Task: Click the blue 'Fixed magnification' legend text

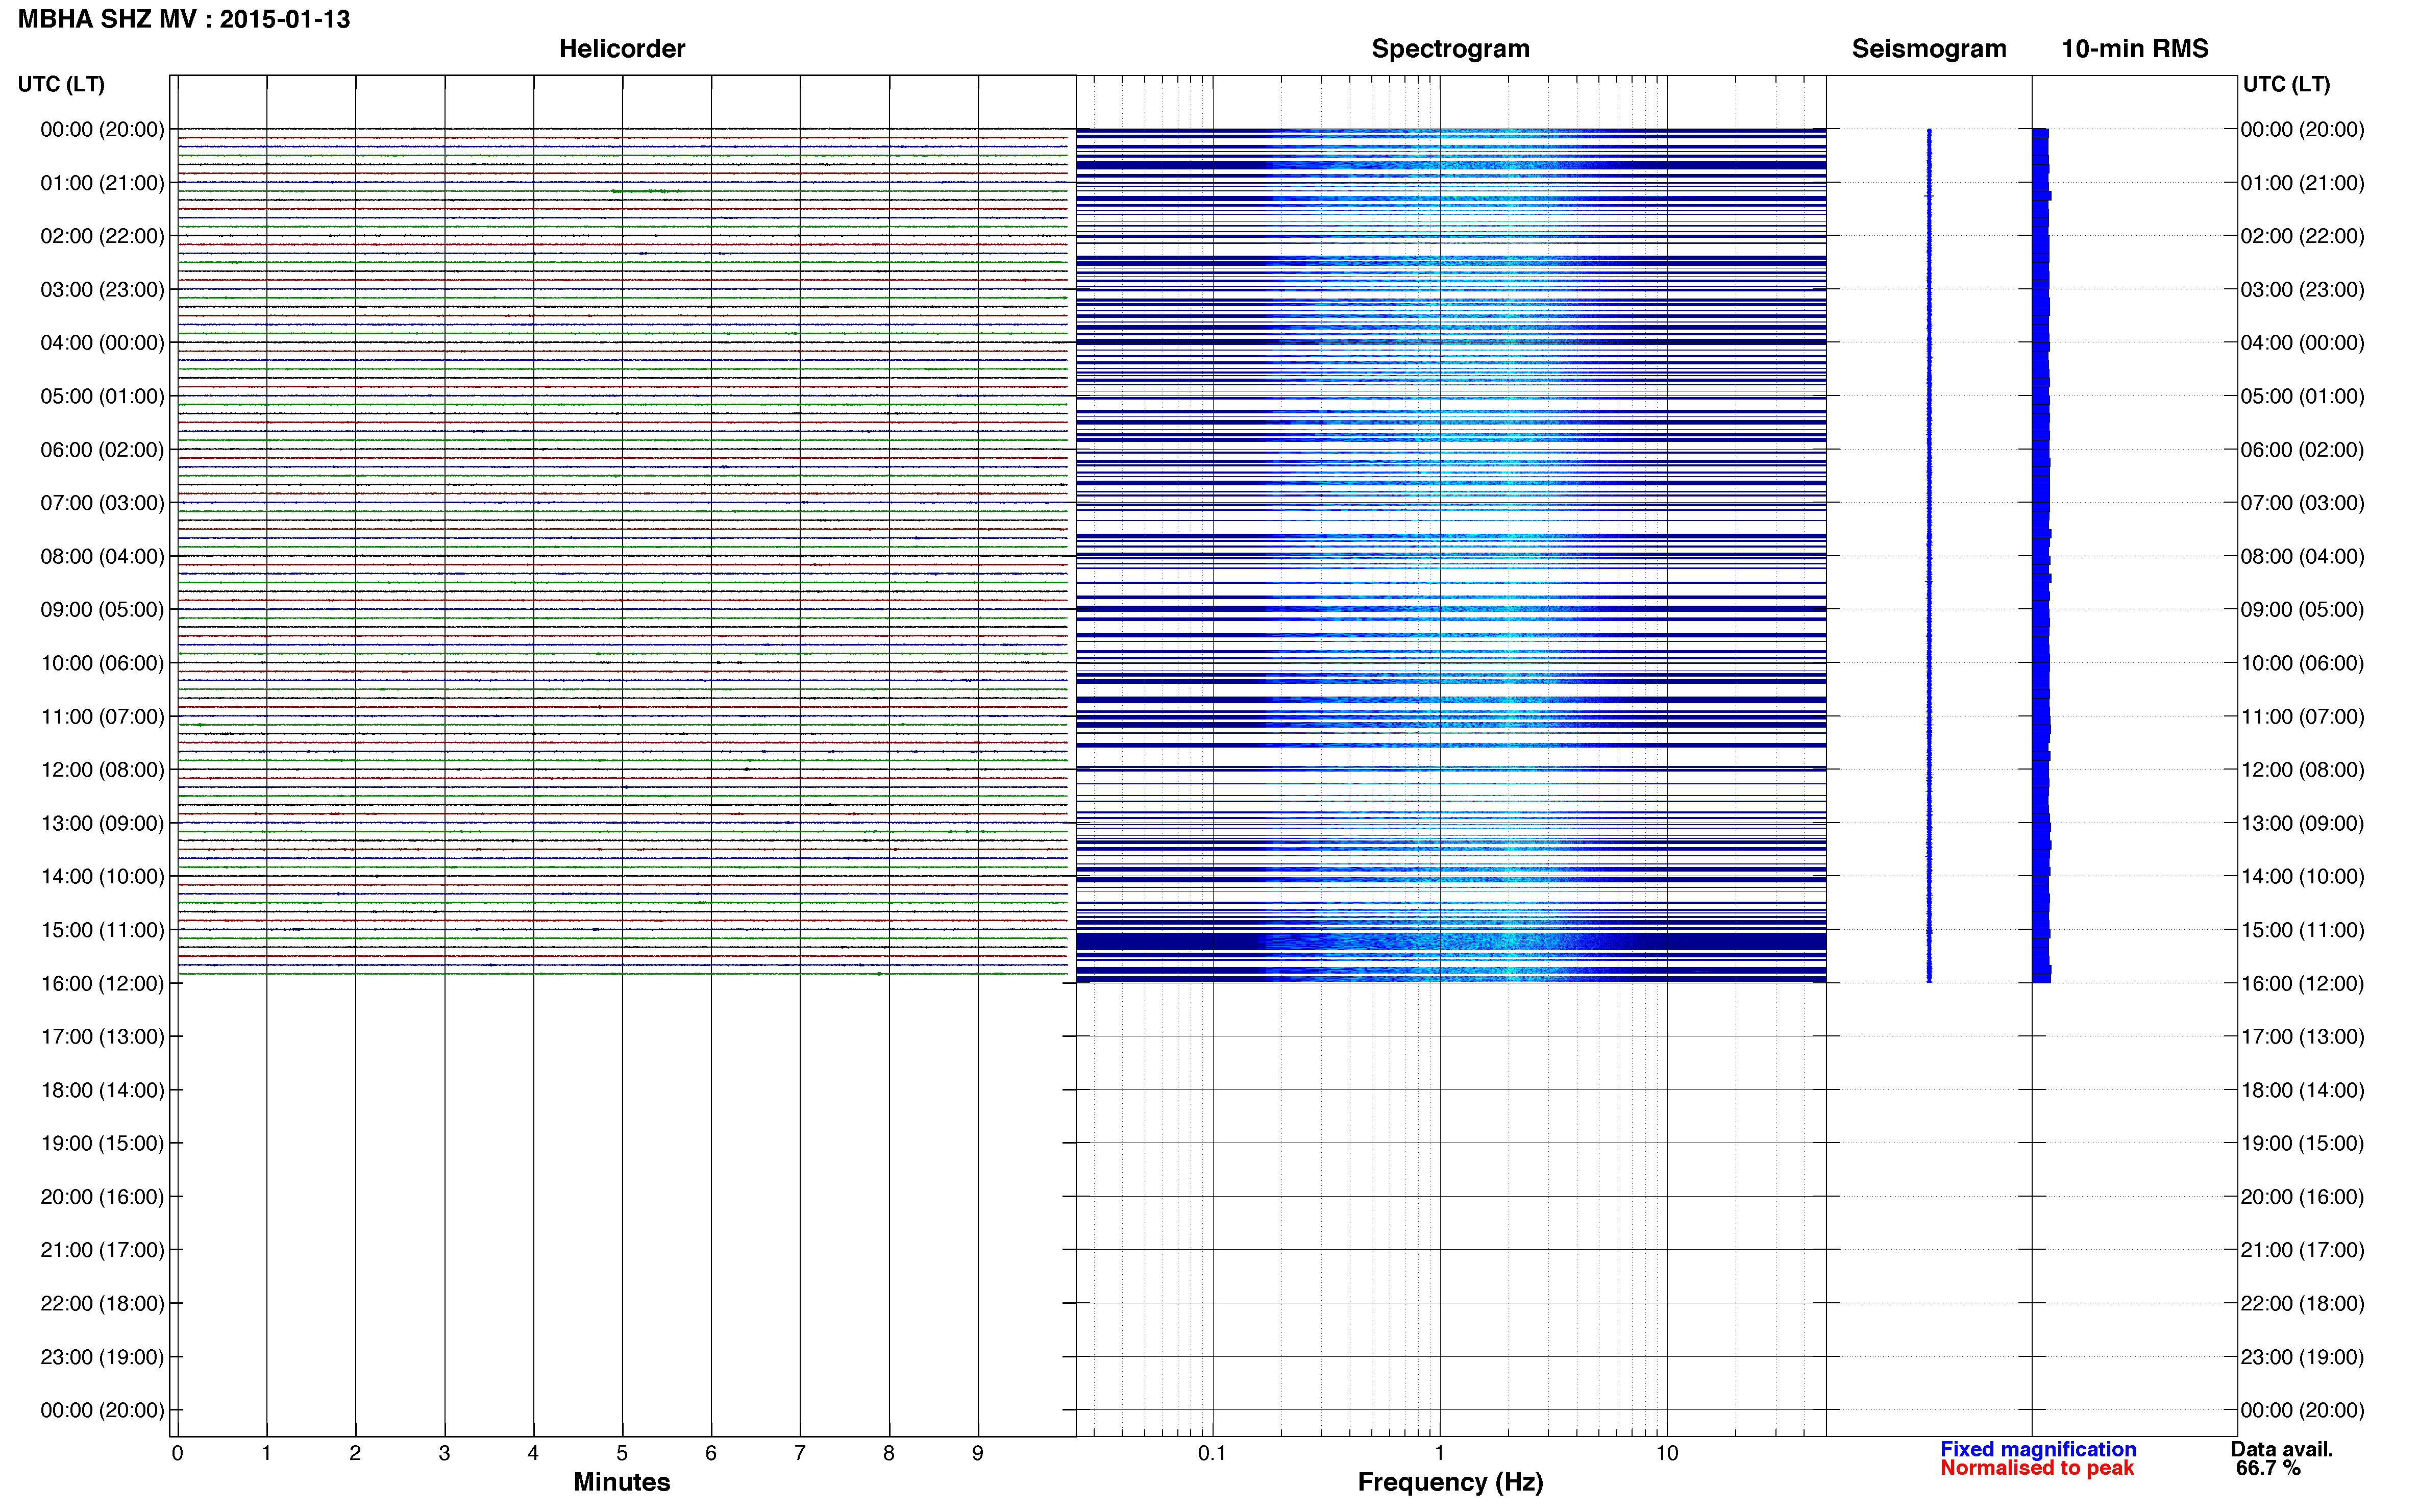Action: click(x=2038, y=1449)
